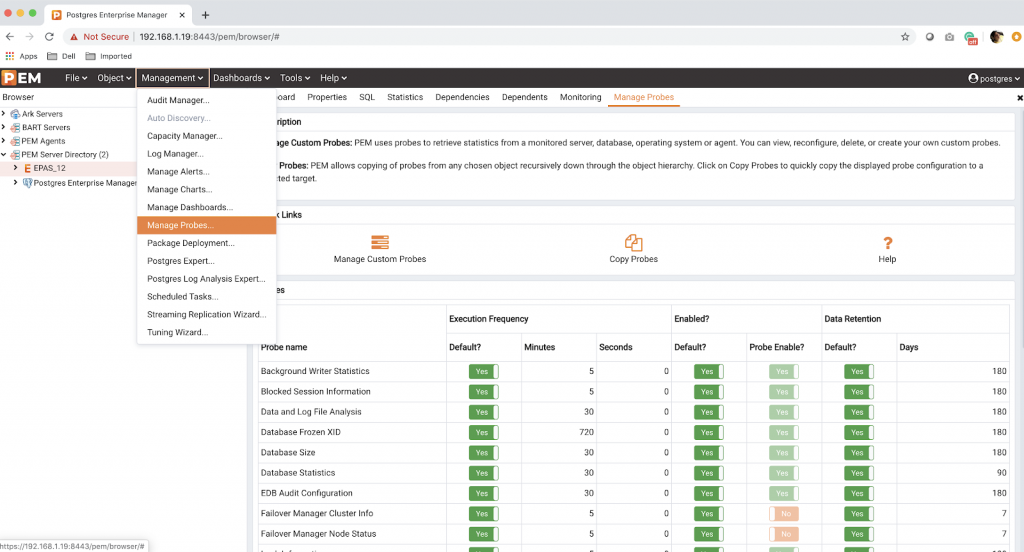Click the browser address bar

(500, 37)
